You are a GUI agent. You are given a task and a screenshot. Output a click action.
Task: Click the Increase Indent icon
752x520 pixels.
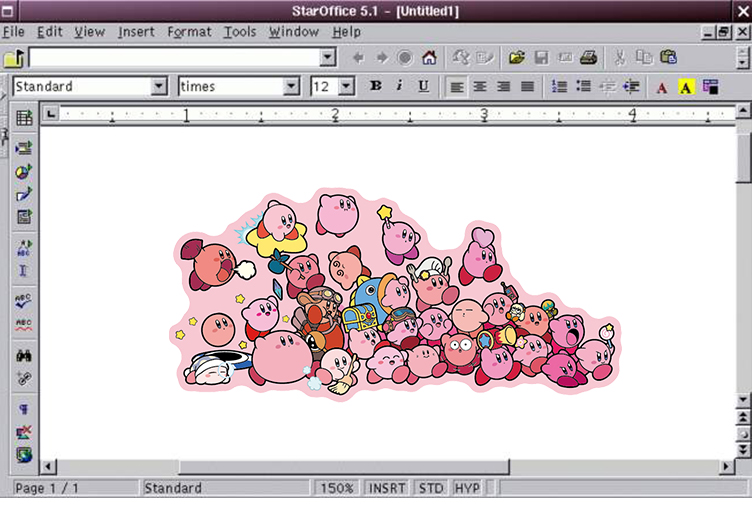[631, 87]
